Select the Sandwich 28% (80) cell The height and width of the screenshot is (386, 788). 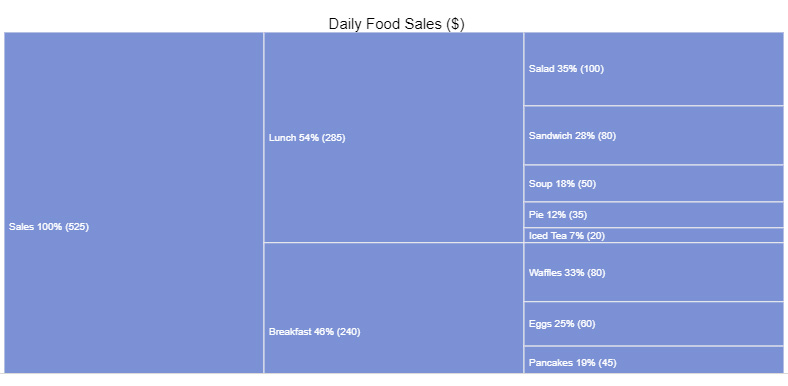coord(654,135)
